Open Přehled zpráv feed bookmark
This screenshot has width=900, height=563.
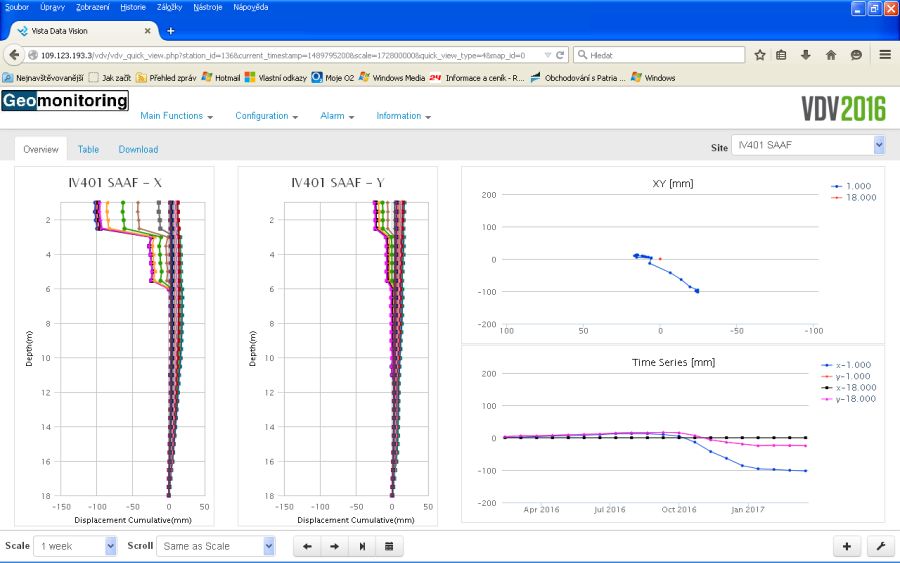(x=166, y=77)
